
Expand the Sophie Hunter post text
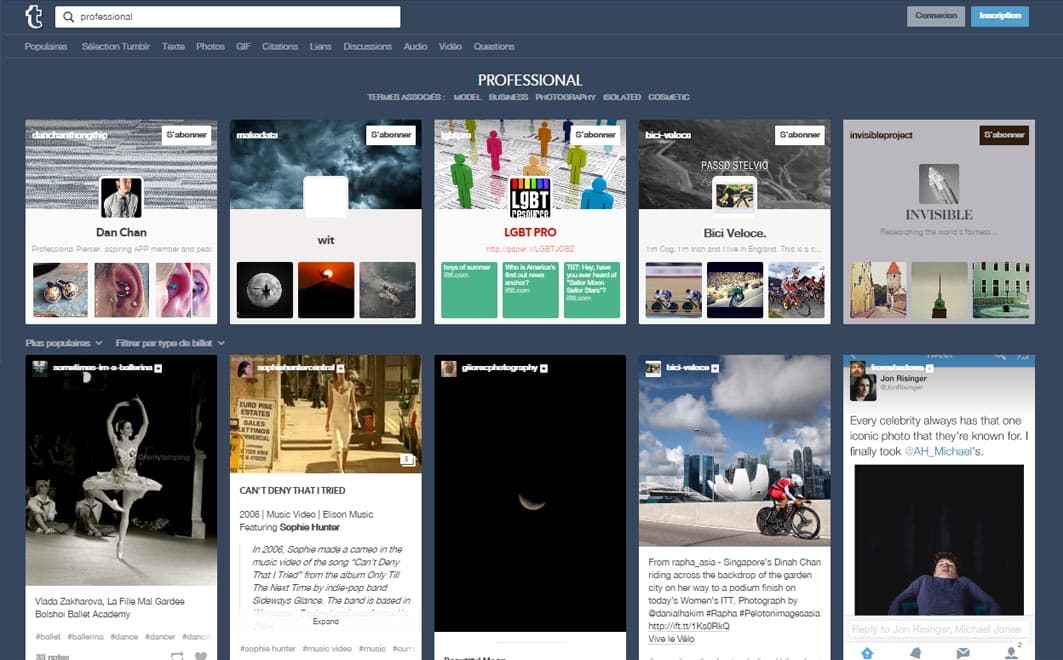coord(325,621)
